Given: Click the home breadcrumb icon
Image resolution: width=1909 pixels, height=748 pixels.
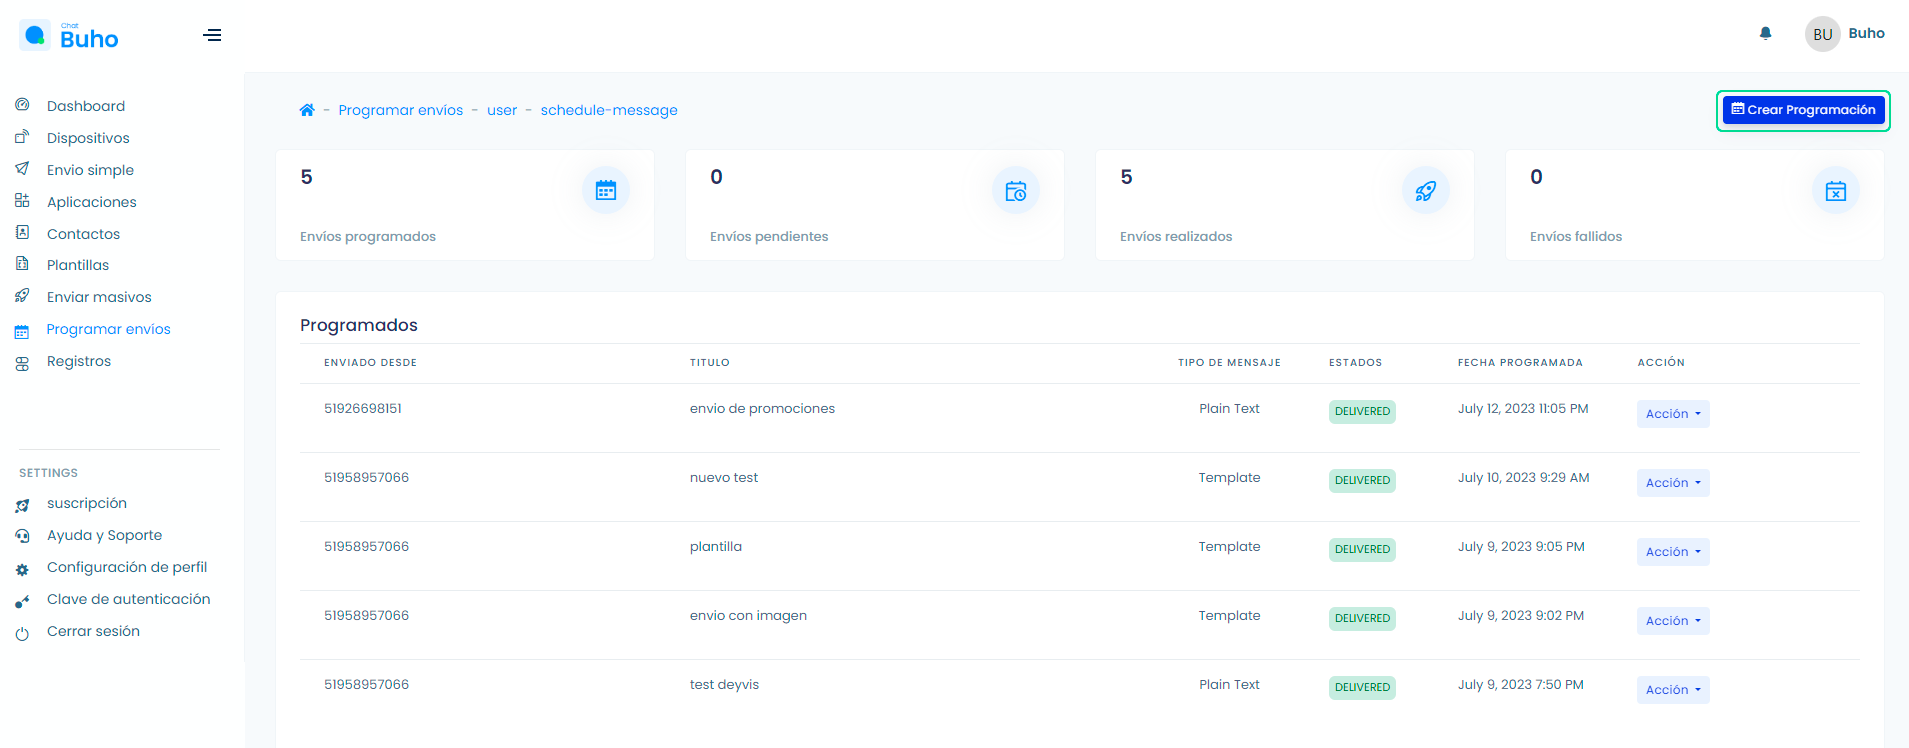Looking at the screenshot, I should pyautogui.click(x=307, y=110).
